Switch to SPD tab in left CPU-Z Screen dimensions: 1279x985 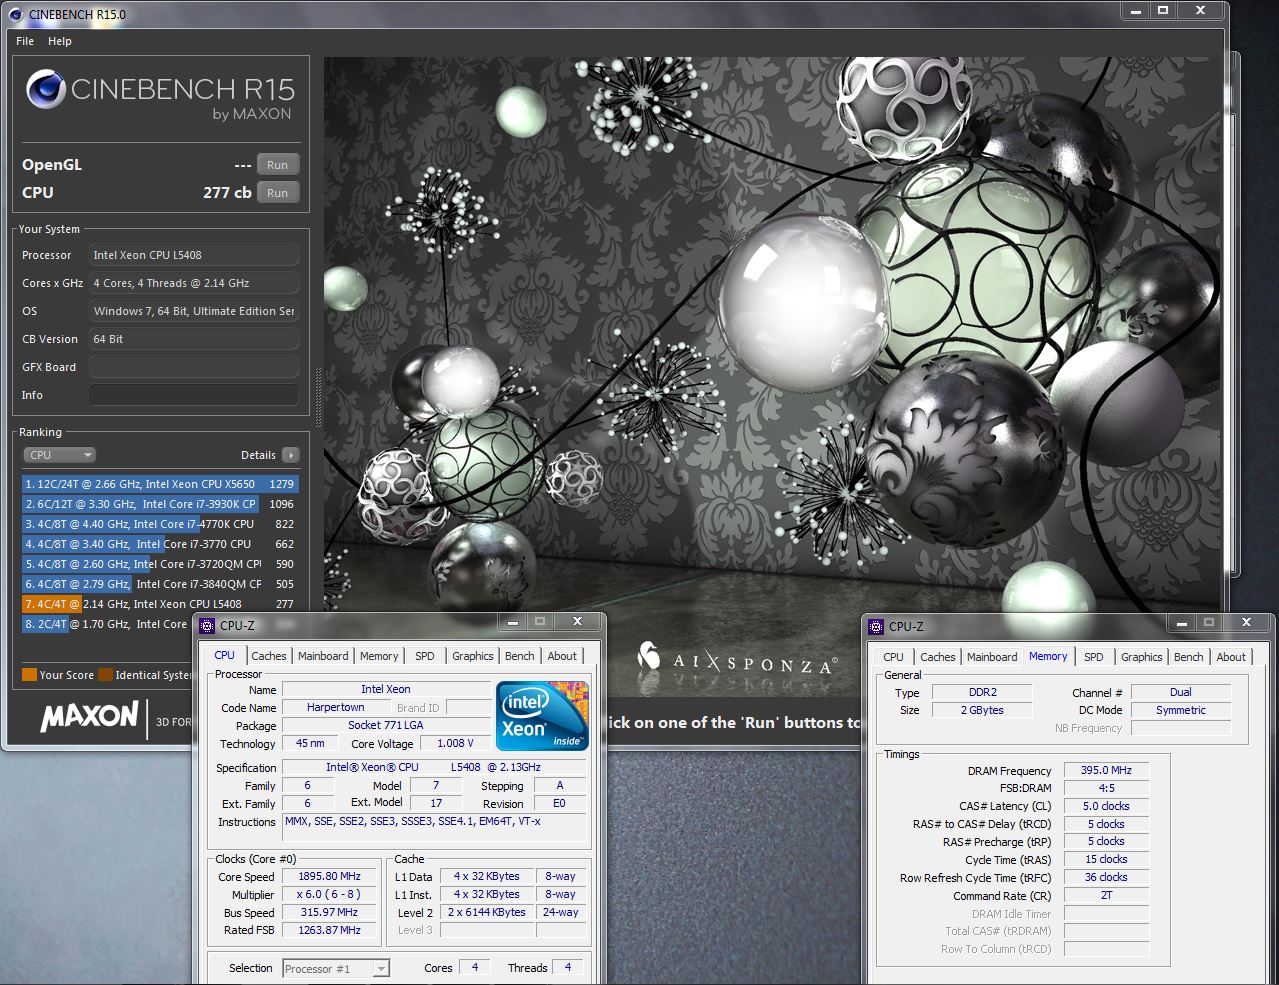click(425, 656)
